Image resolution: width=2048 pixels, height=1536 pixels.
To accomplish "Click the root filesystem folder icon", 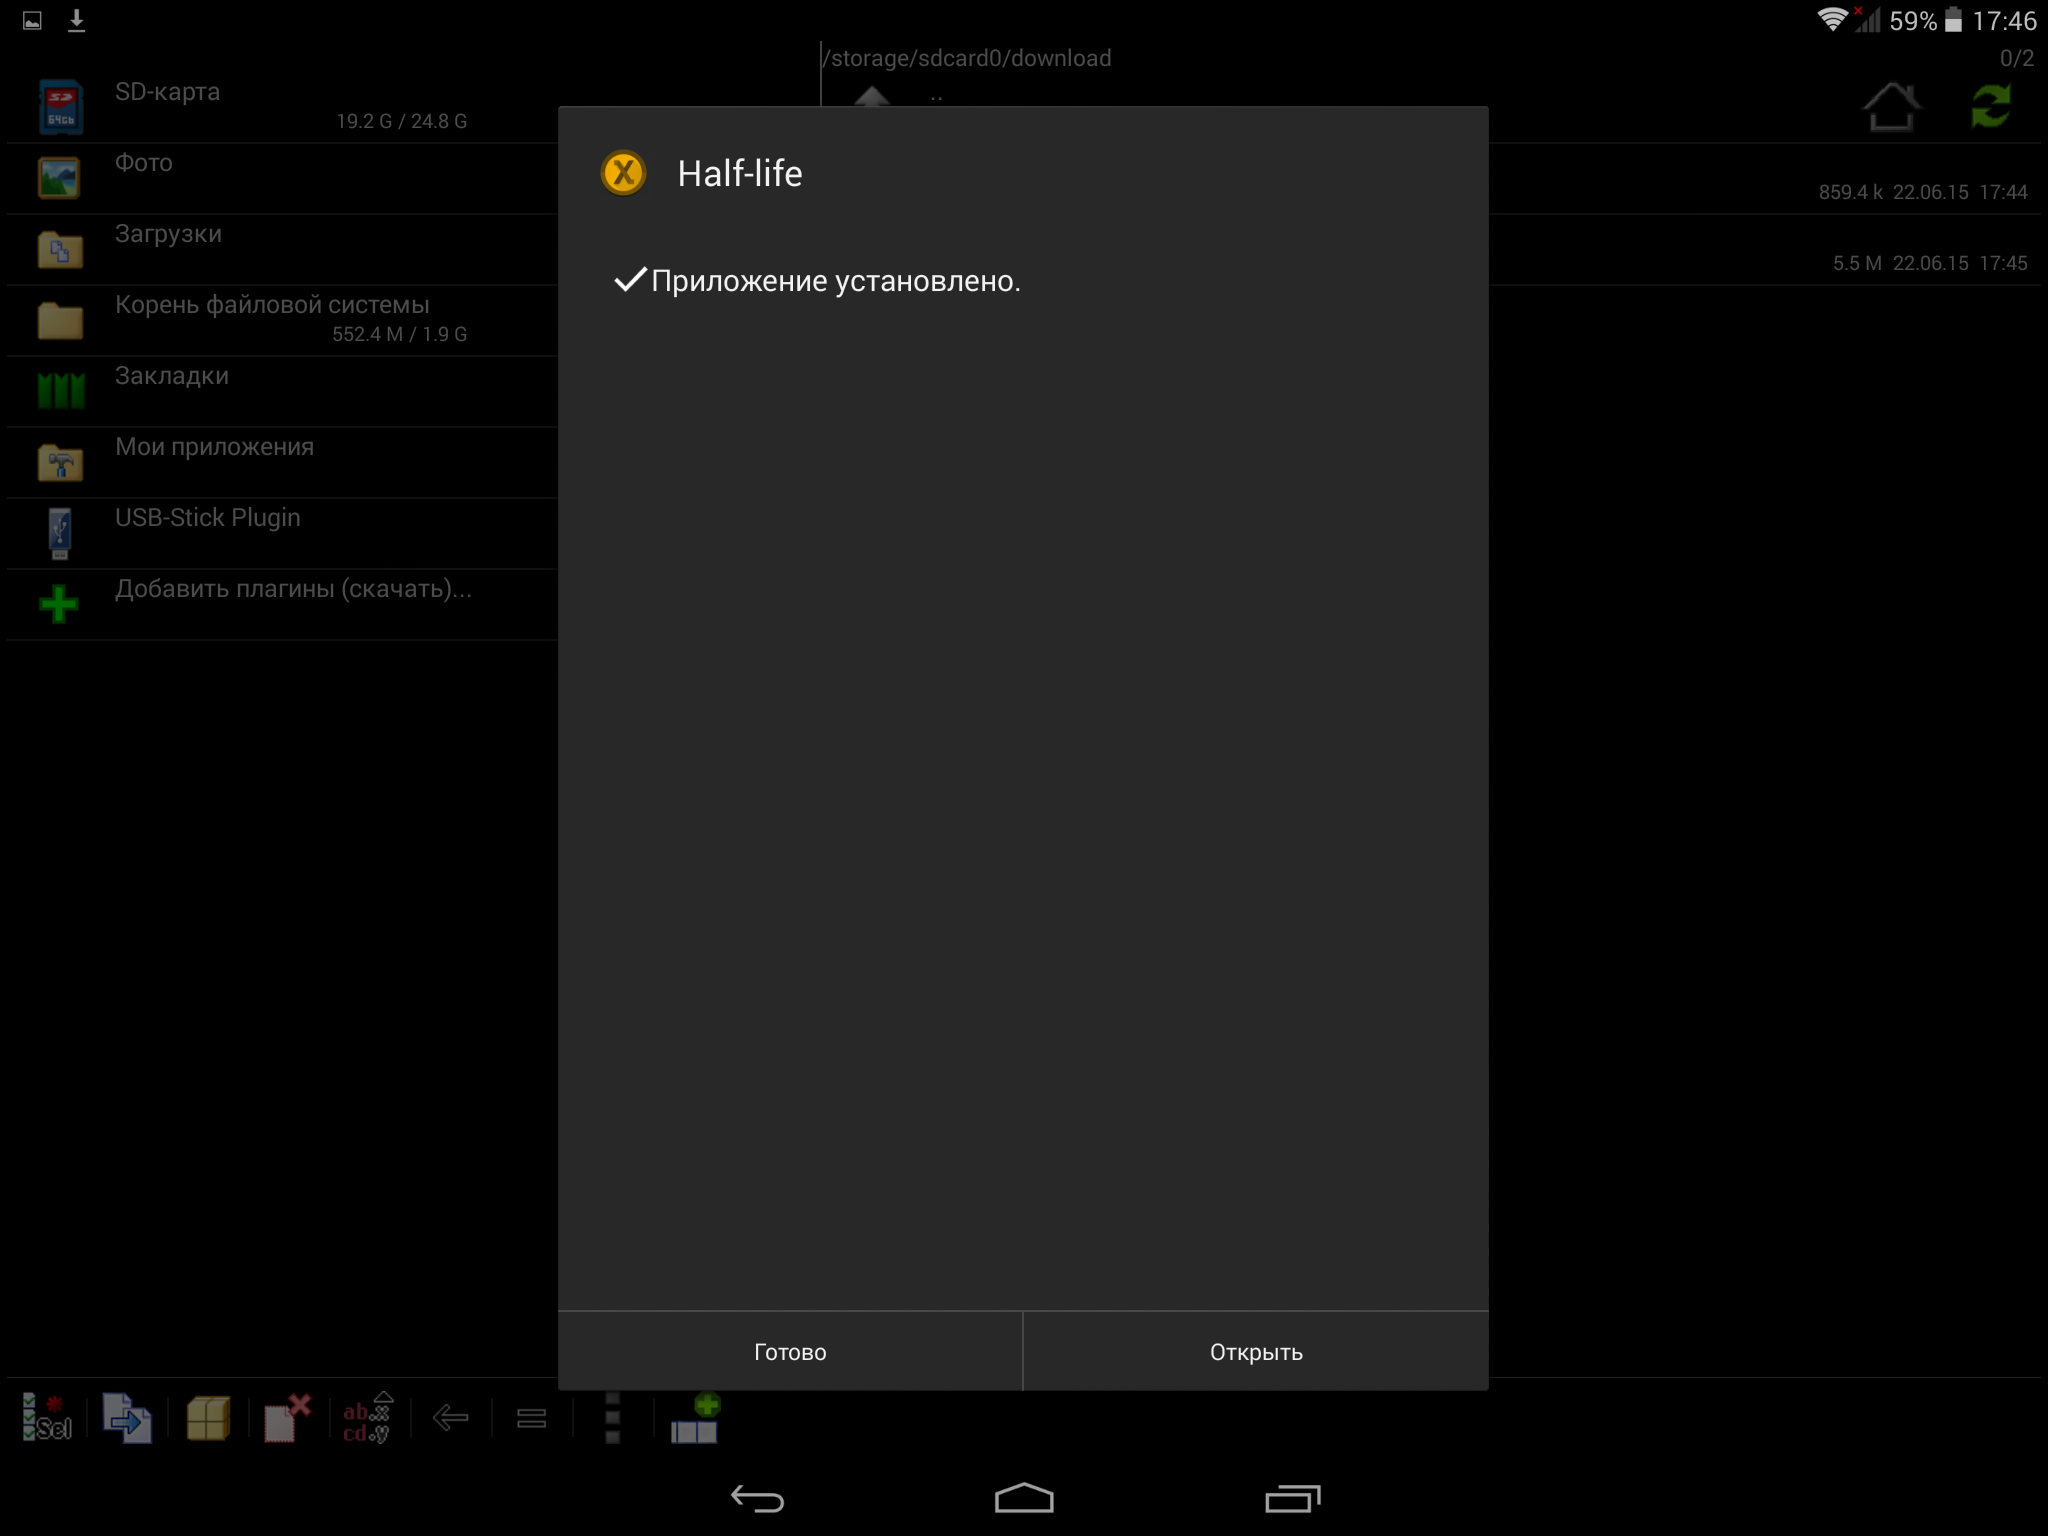I will coord(60,321).
